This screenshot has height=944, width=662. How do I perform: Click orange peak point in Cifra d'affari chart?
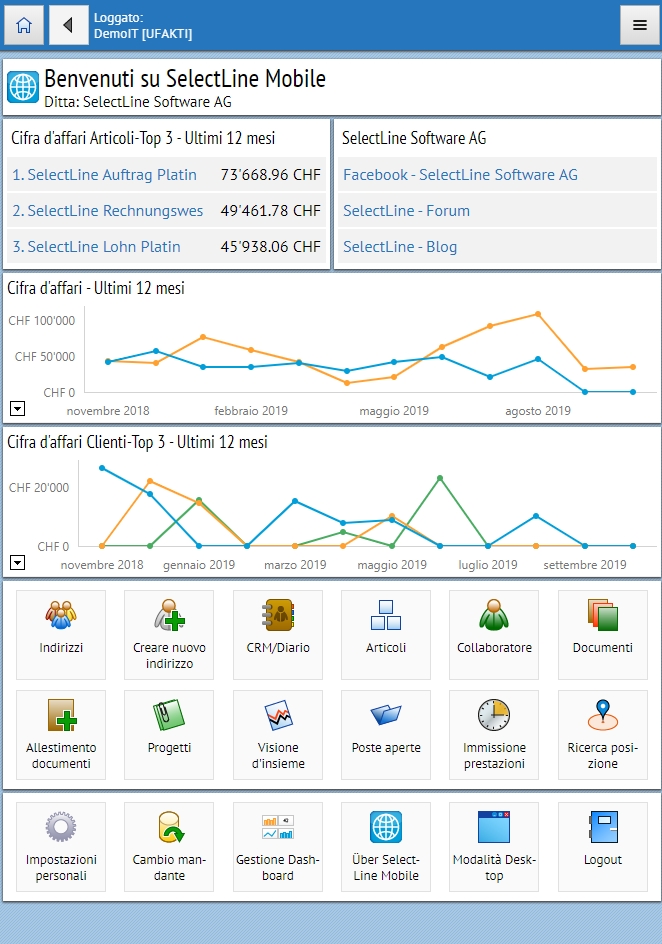pos(538,314)
